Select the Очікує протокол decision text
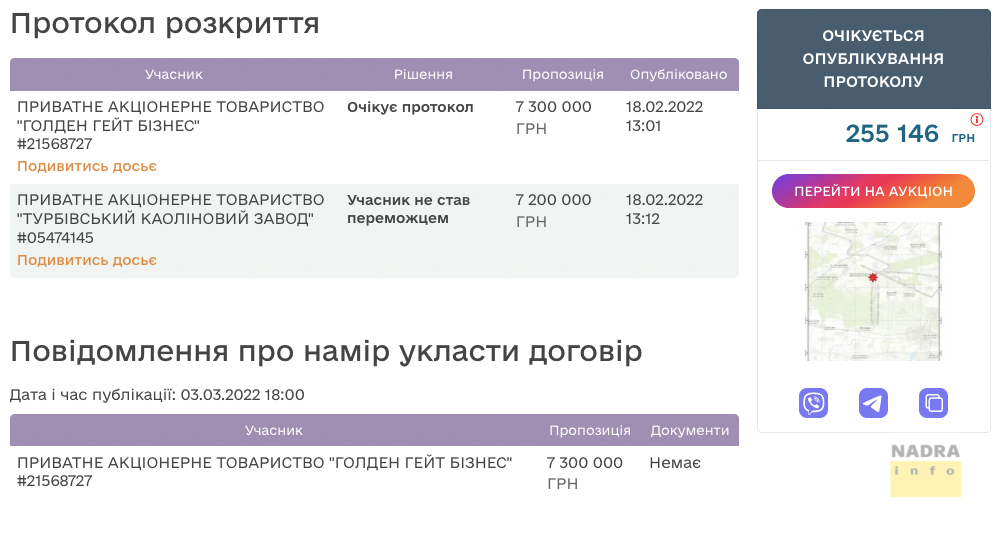This screenshot has width=999, height=533. (410, 107)
